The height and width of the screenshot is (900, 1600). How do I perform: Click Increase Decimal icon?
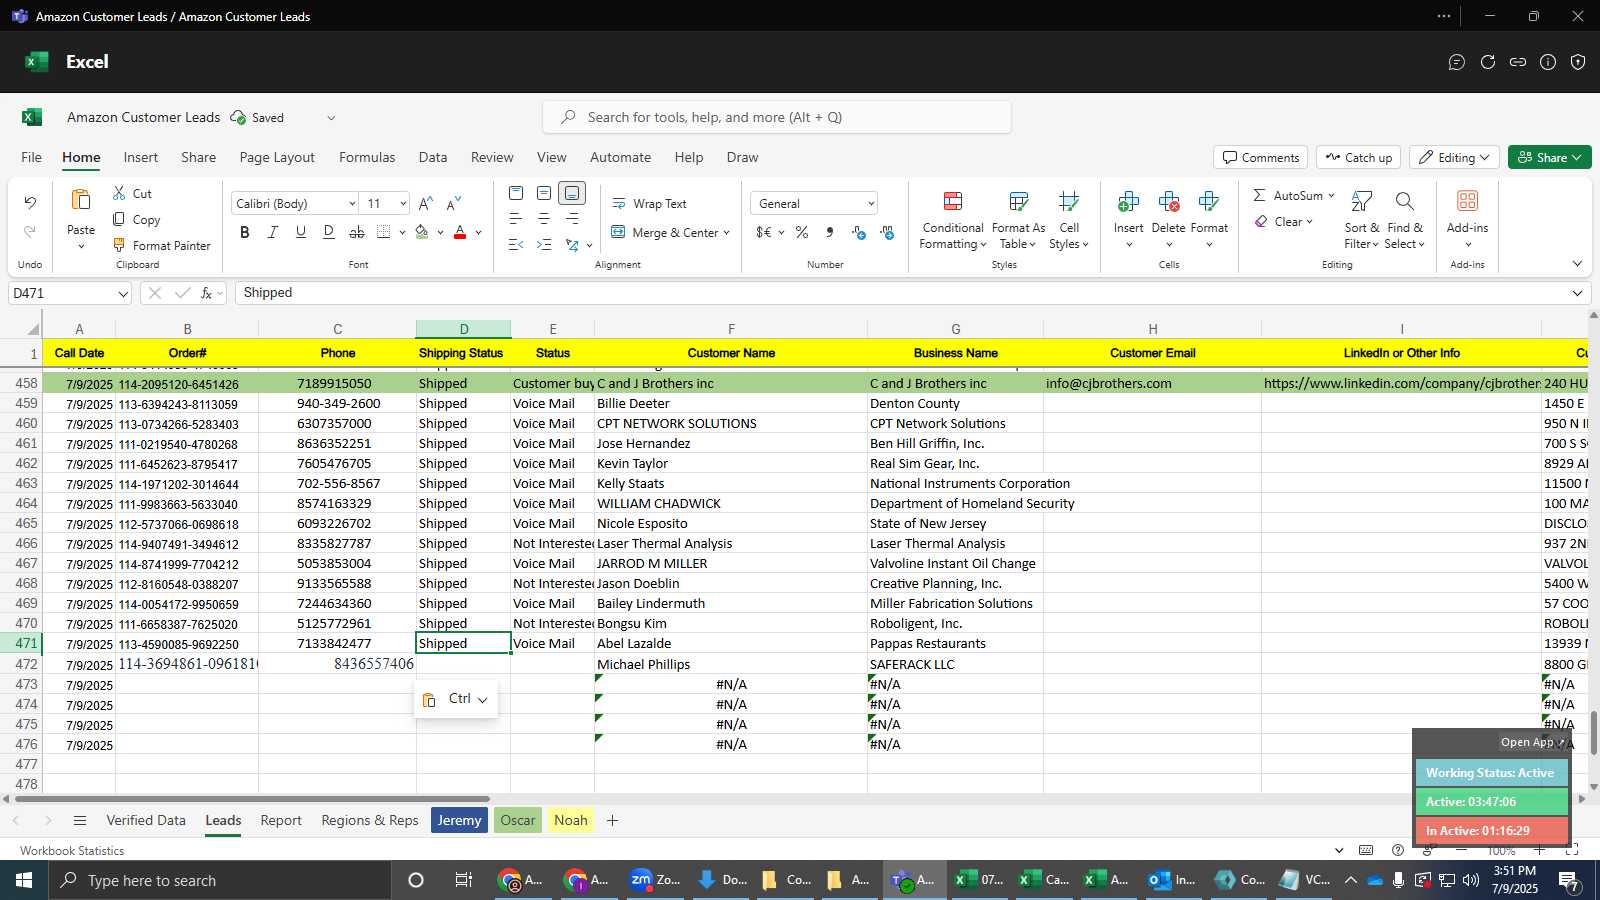[x=859, y=232]
